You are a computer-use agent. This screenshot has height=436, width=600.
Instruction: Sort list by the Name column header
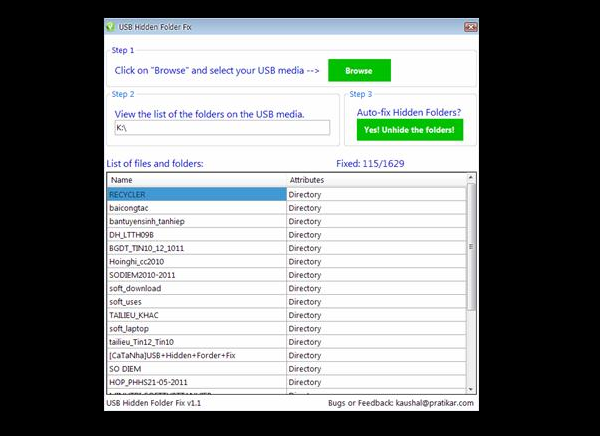[x=196, y=180]
